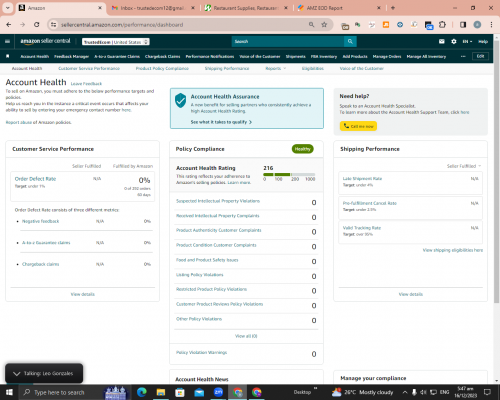Screen dimensions: 500x400
Task: Click the volume speaker tray icon
Action: (x=423, y=392)
